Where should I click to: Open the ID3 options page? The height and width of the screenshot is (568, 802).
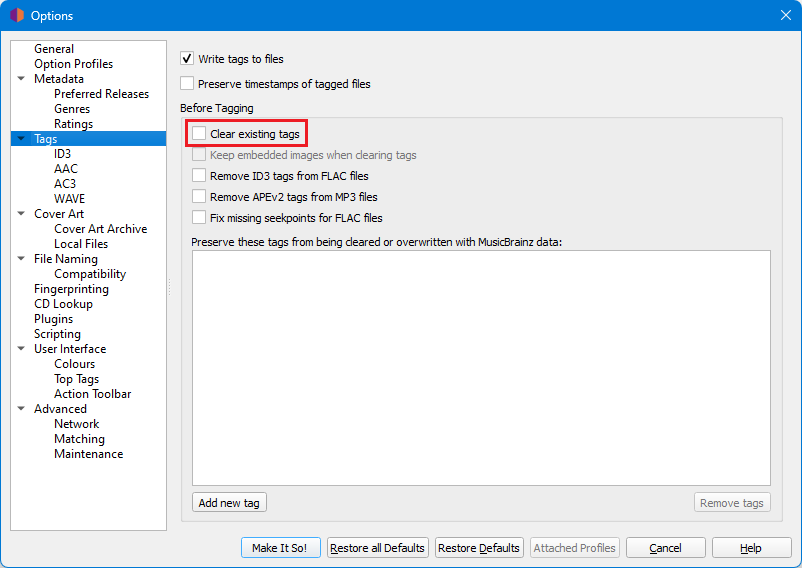tap(62, 153)
